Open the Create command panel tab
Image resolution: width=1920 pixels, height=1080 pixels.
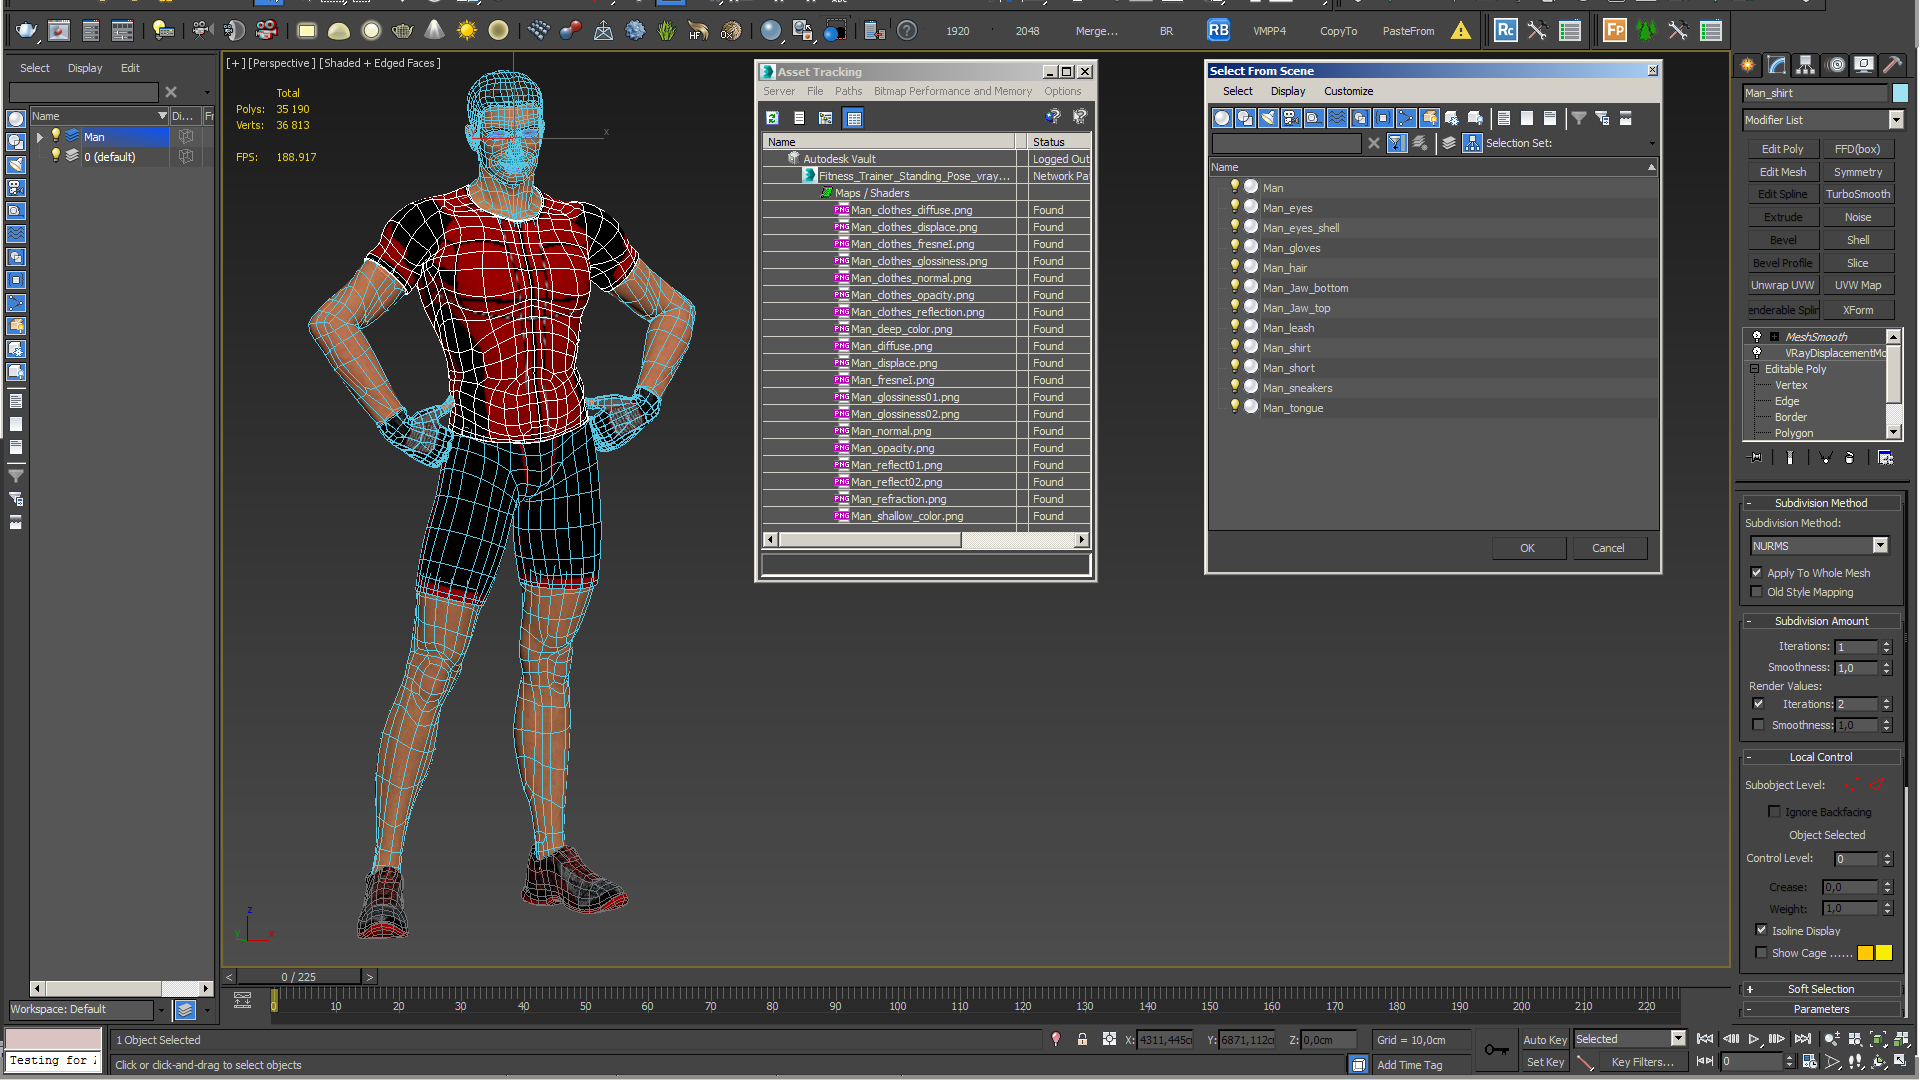1748,65
